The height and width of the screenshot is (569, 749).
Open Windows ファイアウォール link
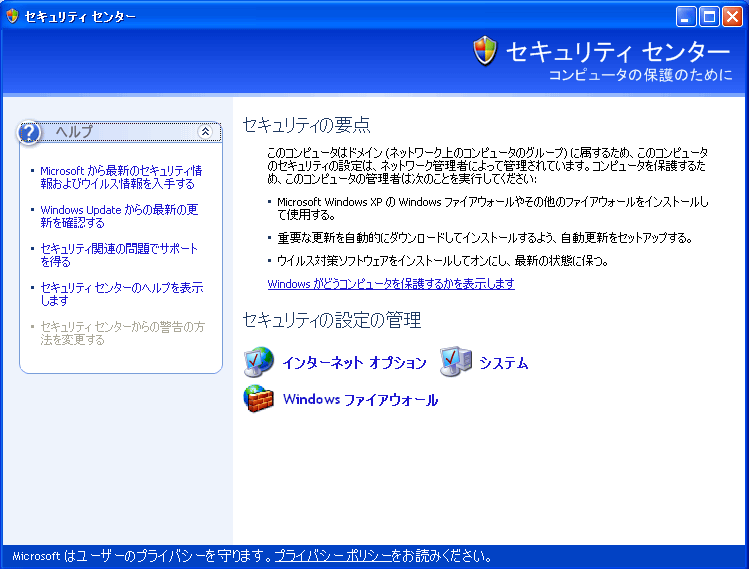pos(360,399)
